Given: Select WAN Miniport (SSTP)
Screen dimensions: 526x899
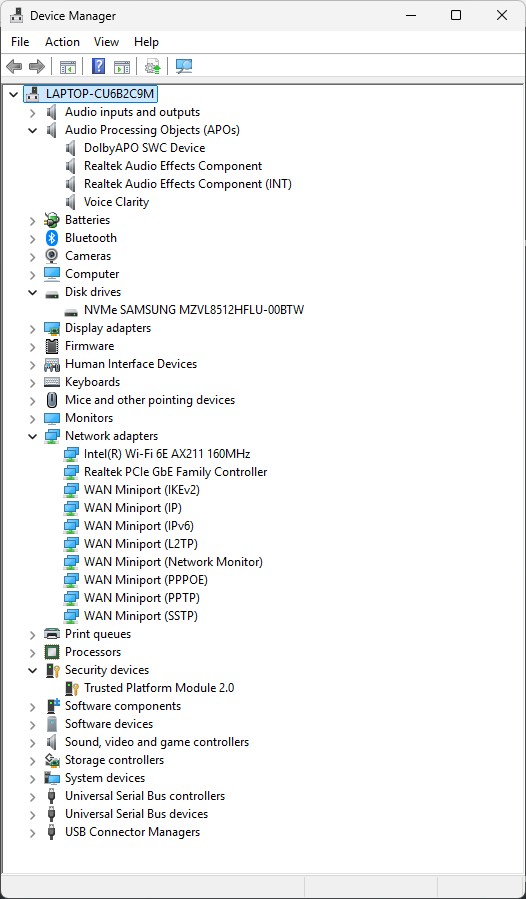Looking at the screenshot, I should tap(141, 616).
